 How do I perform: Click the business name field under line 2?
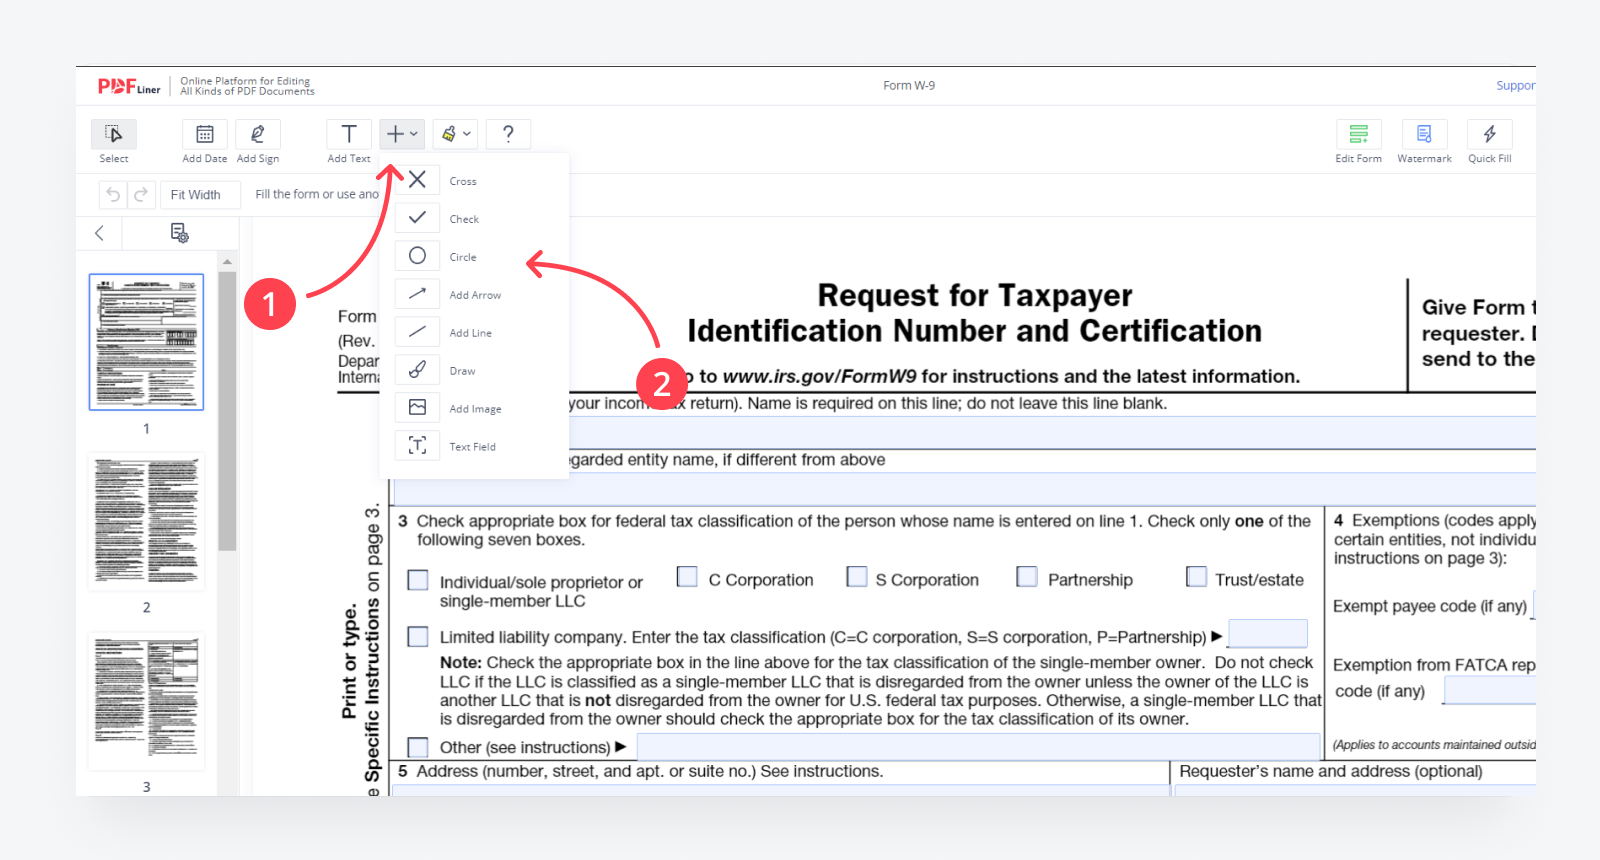(x=965, y=490)
